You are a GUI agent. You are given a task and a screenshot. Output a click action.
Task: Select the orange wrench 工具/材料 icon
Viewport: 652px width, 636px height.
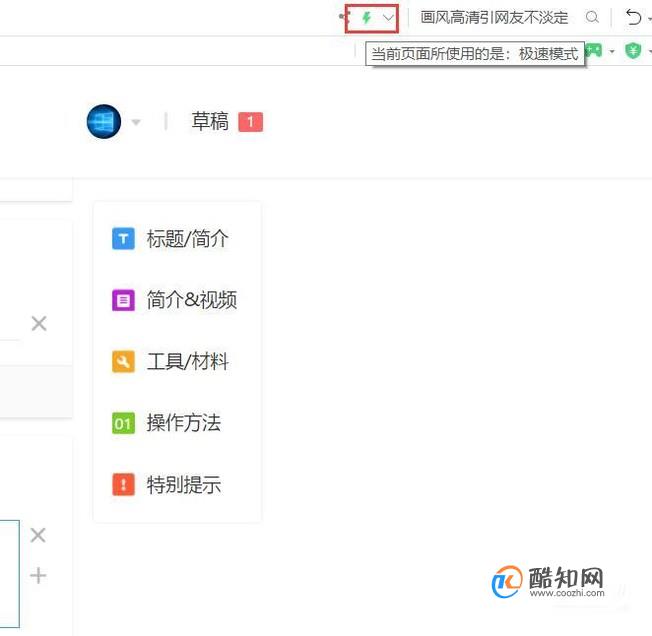123,361
